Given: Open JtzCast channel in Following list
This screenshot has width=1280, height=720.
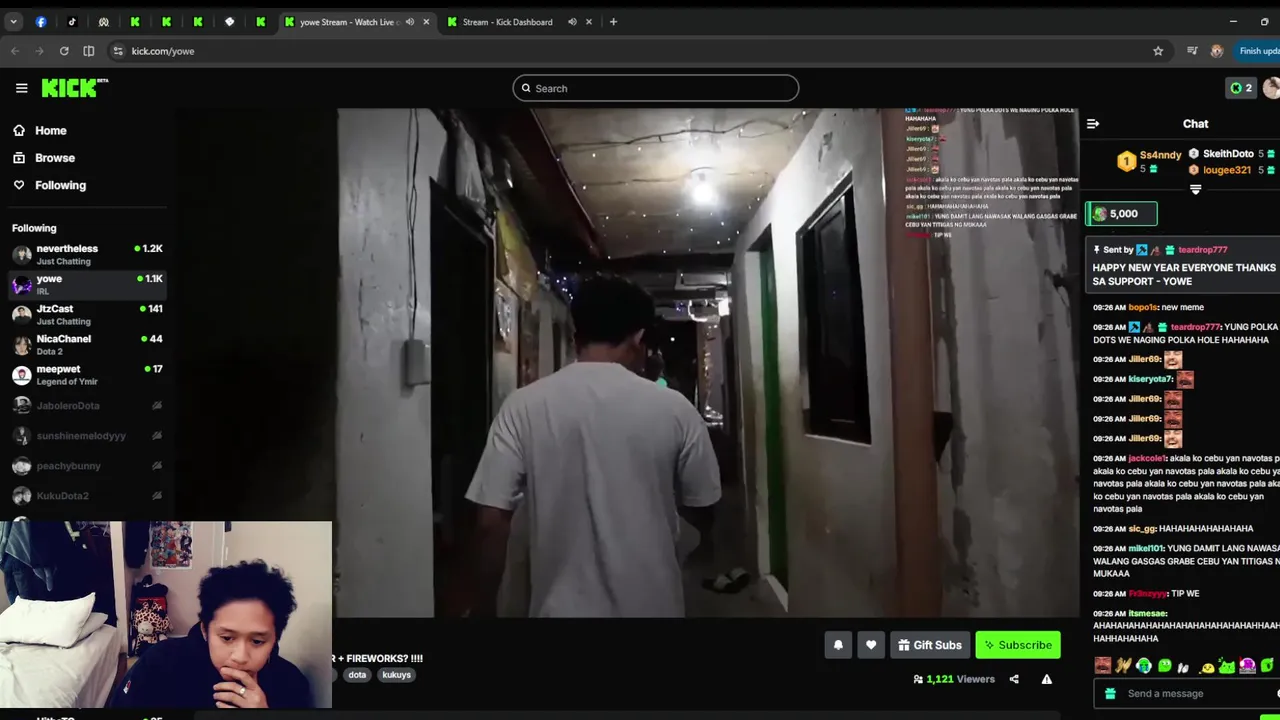Looking at the screenshot, I should tap(87, 314).
